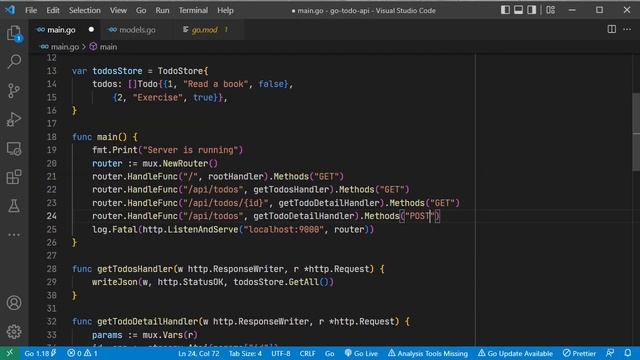Open the Remote Explorer view
This screenshot has height=360, width=640.
(x=14, y=149)
